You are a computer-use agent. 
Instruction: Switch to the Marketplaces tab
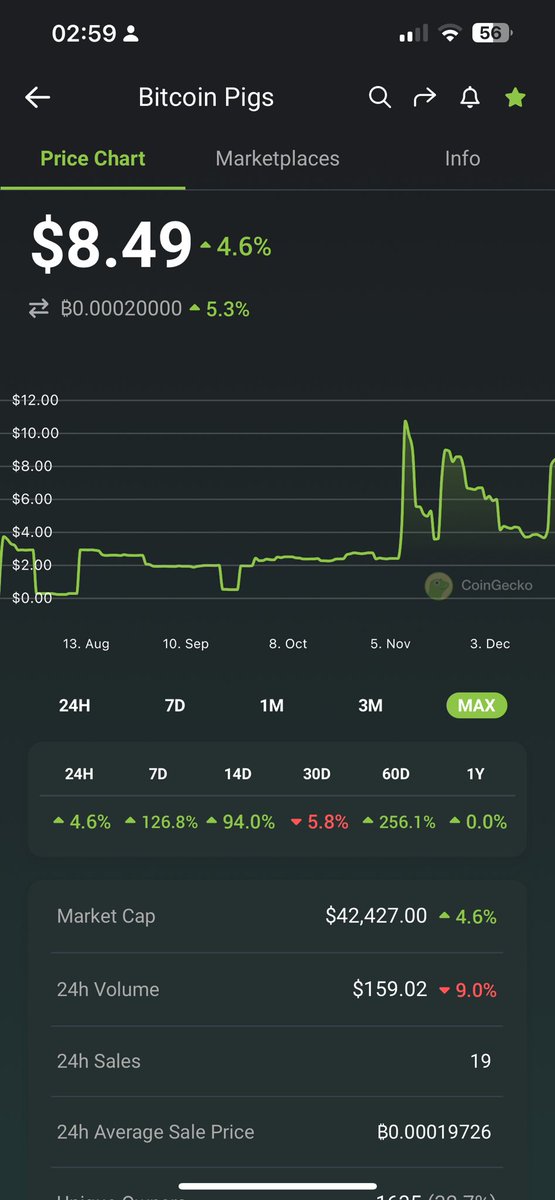coord(277,158)
